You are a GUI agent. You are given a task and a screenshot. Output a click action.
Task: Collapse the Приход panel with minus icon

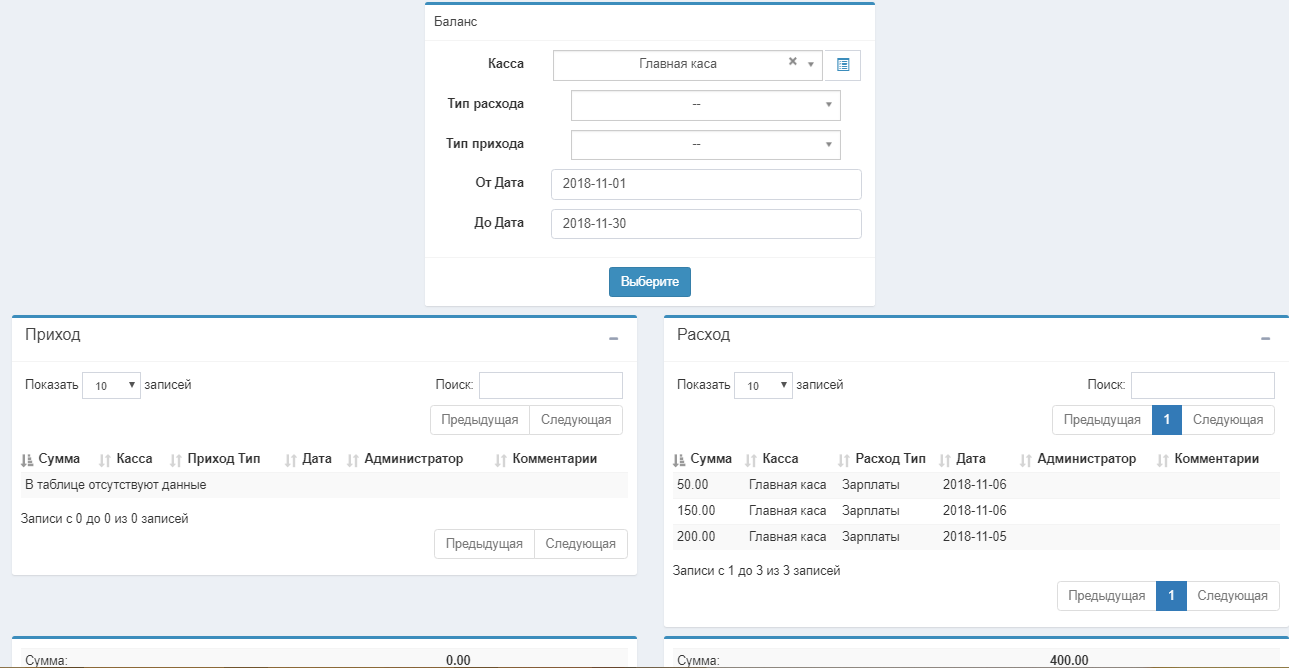(x=613, y=339)
